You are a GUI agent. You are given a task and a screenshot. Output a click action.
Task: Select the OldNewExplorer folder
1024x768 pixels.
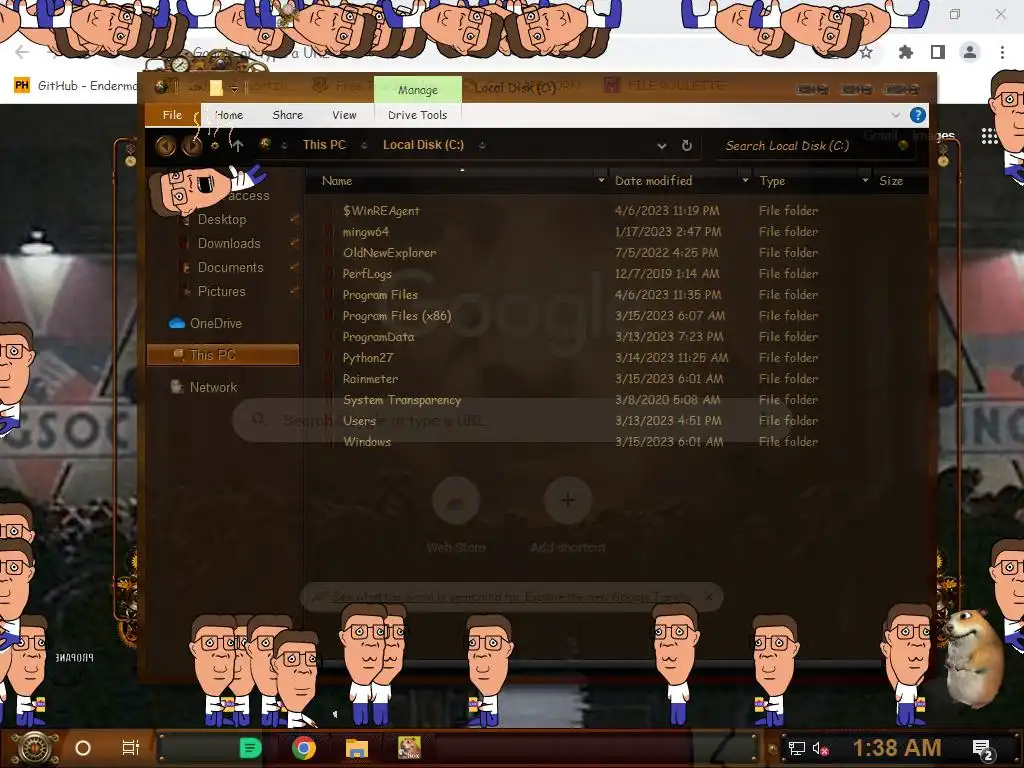(x=389, y=253)
